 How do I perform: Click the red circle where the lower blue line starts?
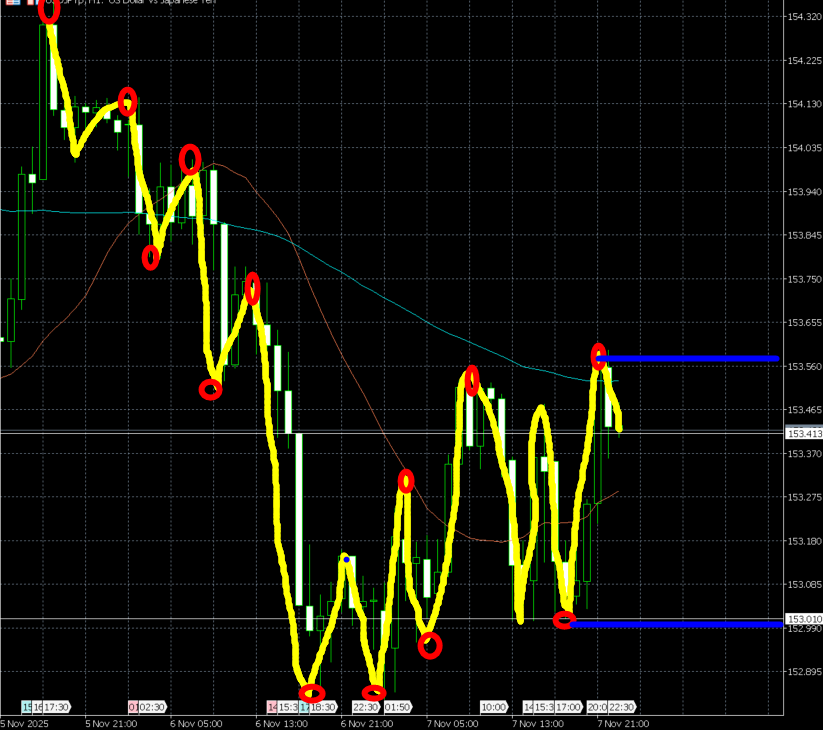point(564,620)
